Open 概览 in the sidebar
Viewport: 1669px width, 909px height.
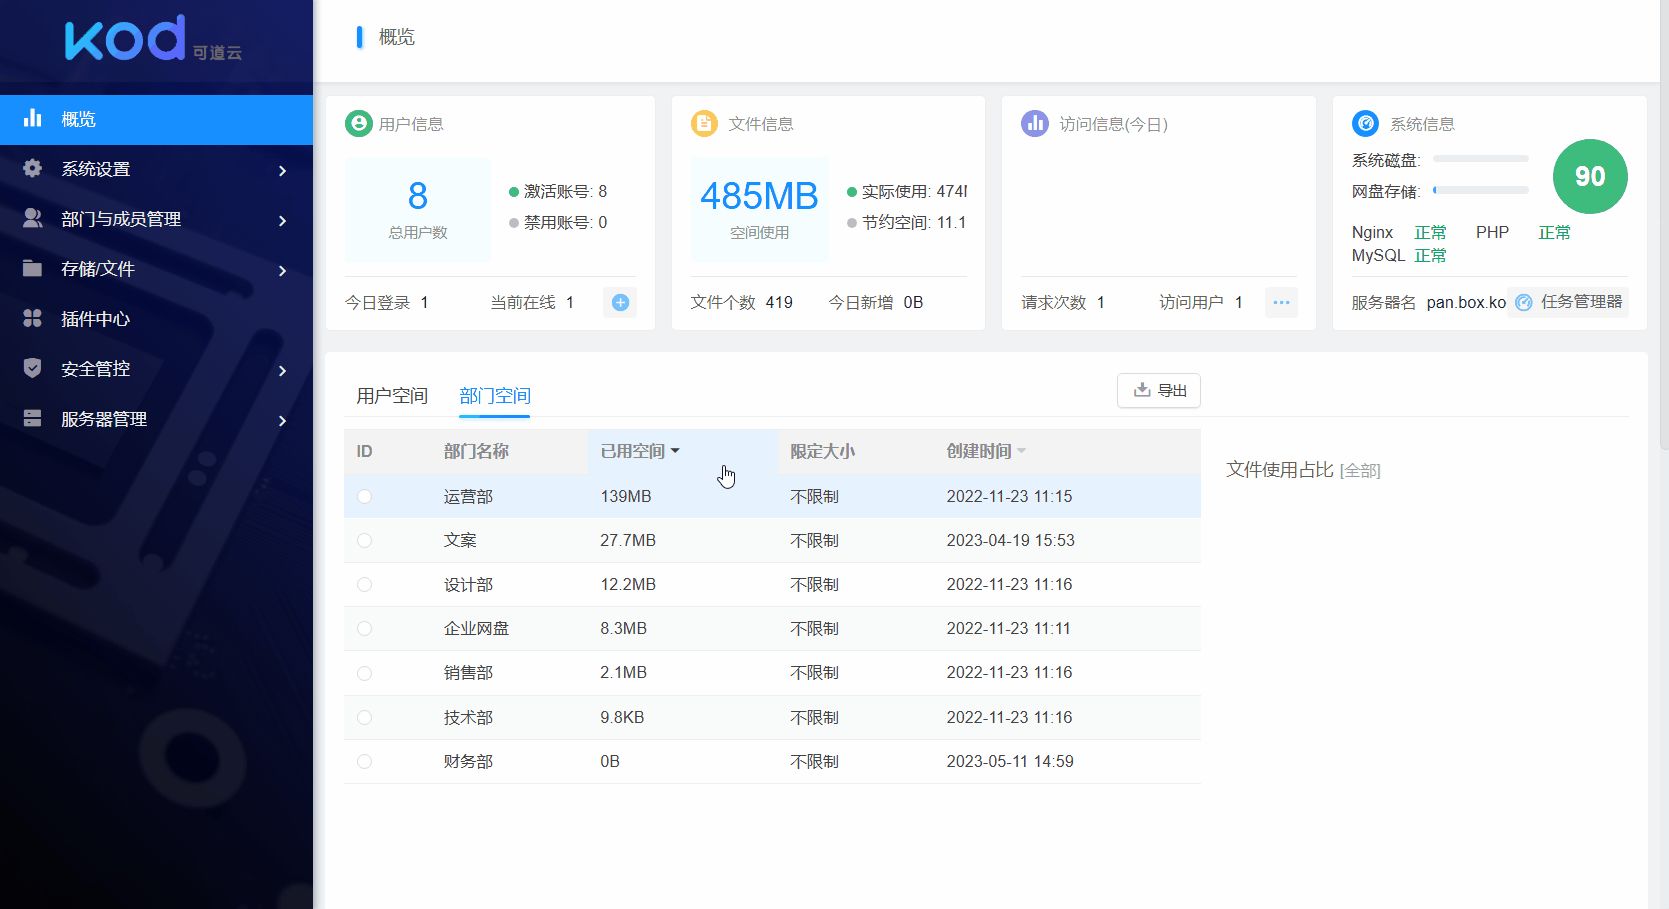[156, 119]
